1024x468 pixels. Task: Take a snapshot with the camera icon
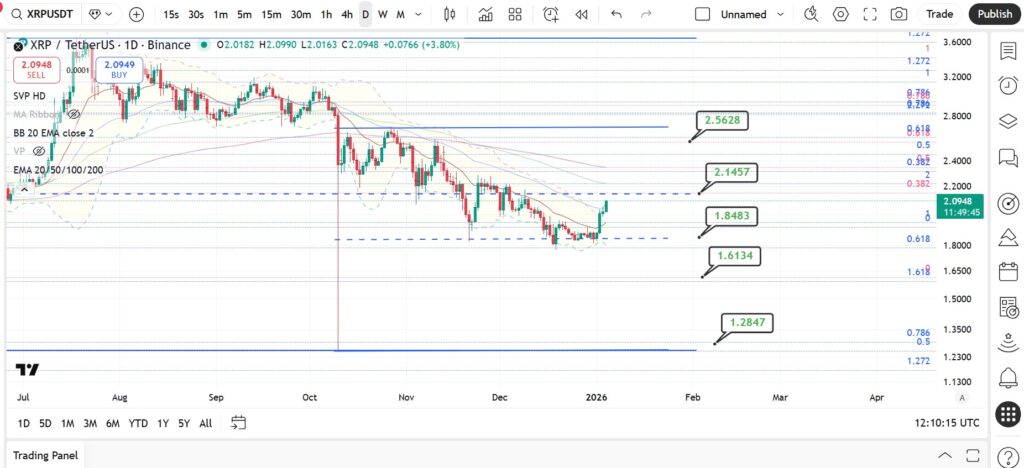click(x=899, y=14)
